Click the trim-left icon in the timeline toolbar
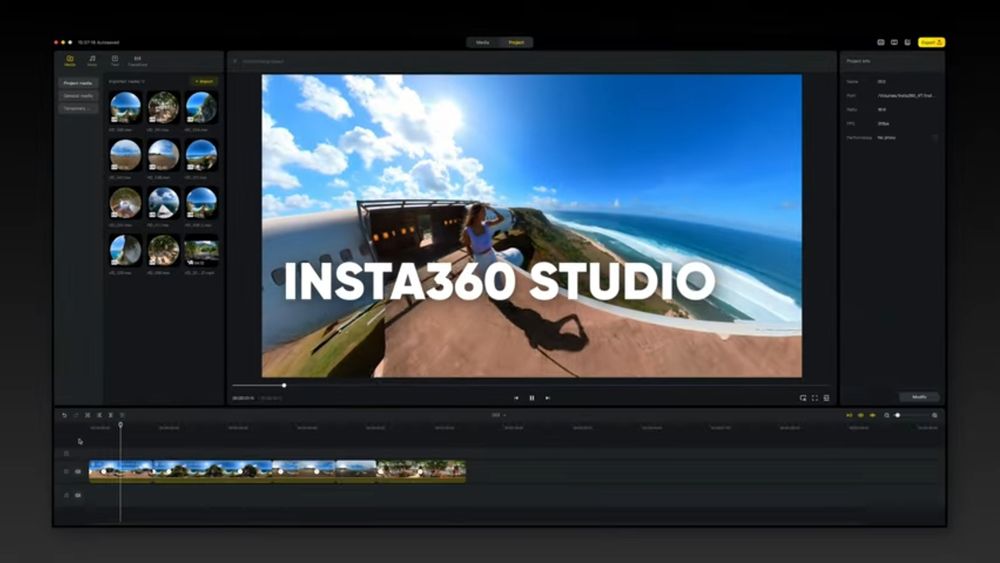Viewport: 1000px width, 563px height. coord(99,415)
